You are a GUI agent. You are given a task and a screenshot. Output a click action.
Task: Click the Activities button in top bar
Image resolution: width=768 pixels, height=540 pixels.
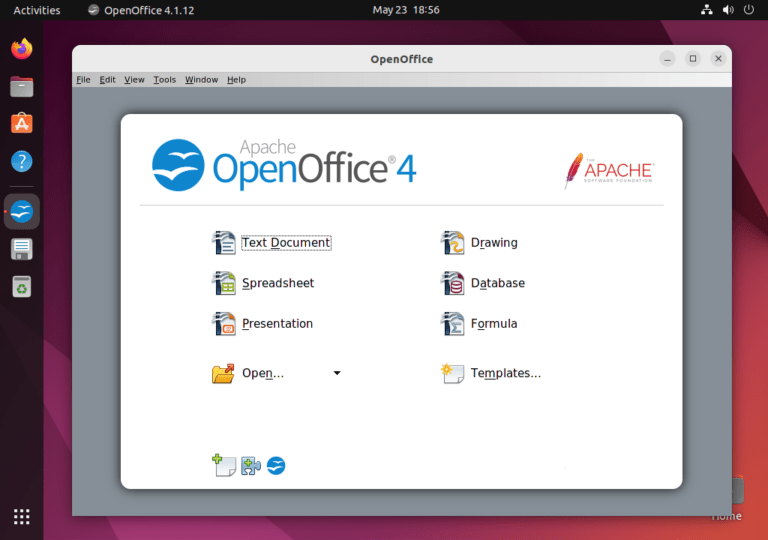pos(36,10)
